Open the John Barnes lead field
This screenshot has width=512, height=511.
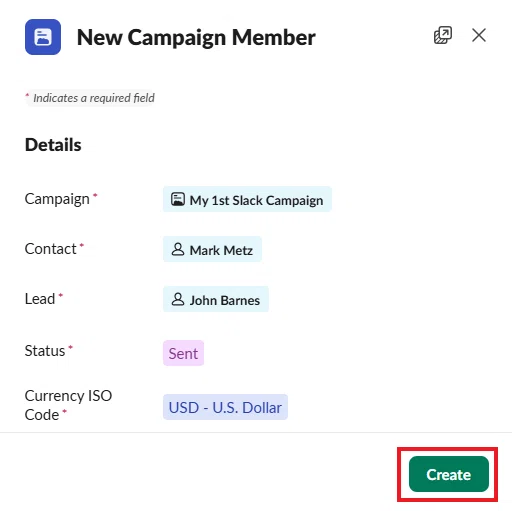(216, 299)
